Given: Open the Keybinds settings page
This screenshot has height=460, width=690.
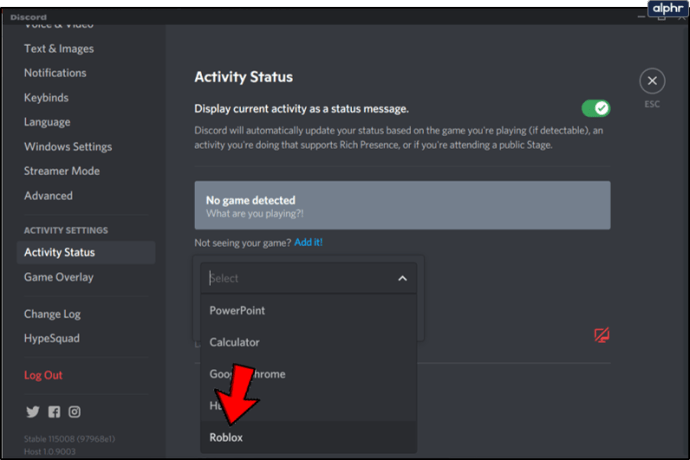Looking at the screenshot, I should [x=46, y=98].
